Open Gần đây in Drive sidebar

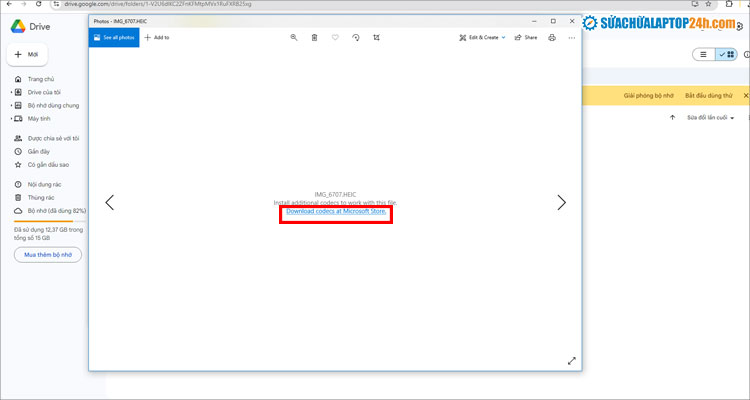39,151
